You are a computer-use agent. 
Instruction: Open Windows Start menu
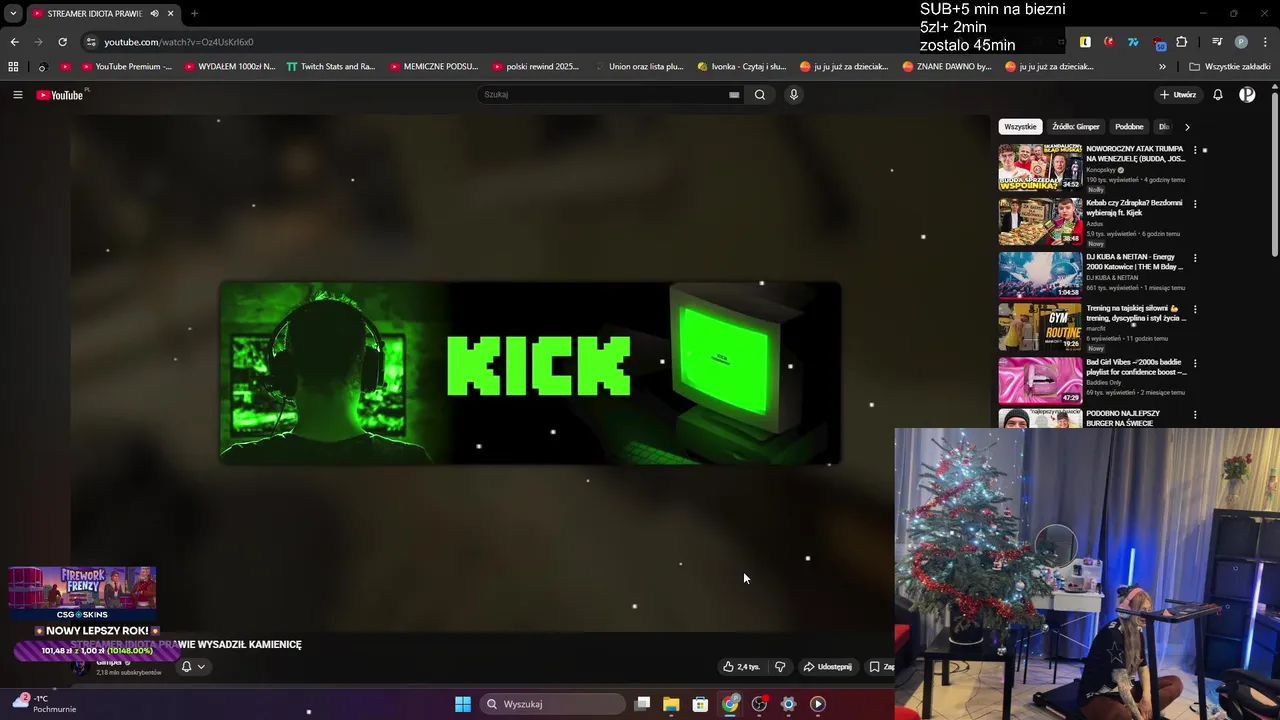coord(463,704)
